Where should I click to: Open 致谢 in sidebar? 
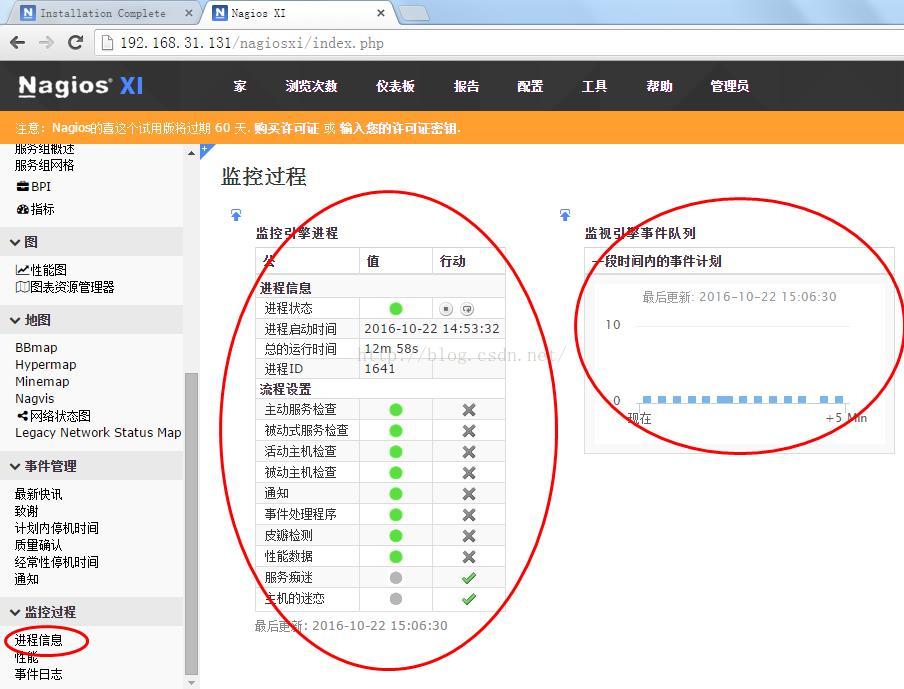coord(27,511)
